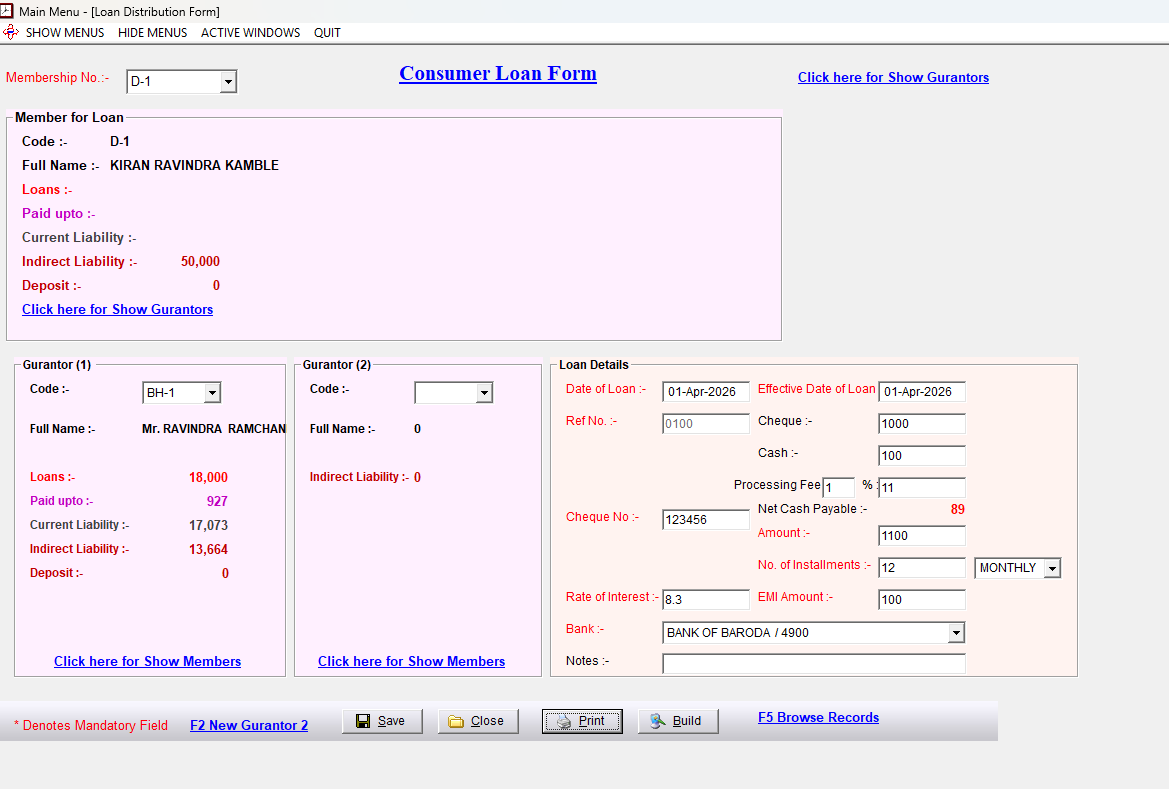Open F5 Browse Records link

[819, 717]
